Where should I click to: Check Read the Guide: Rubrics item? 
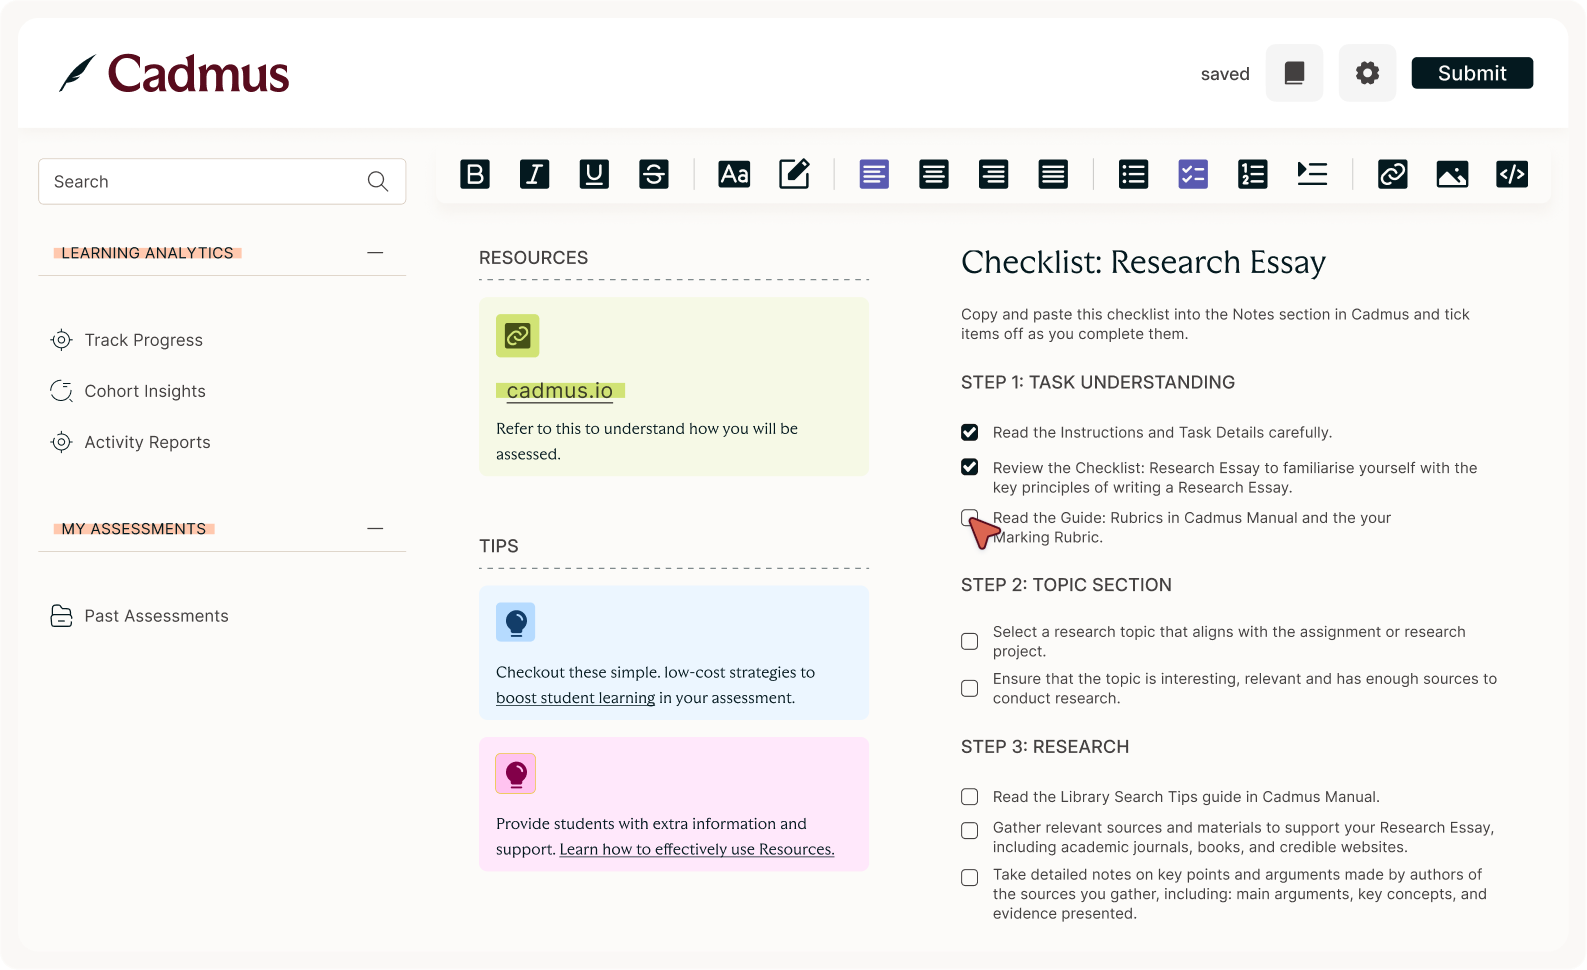pos(969,517)
